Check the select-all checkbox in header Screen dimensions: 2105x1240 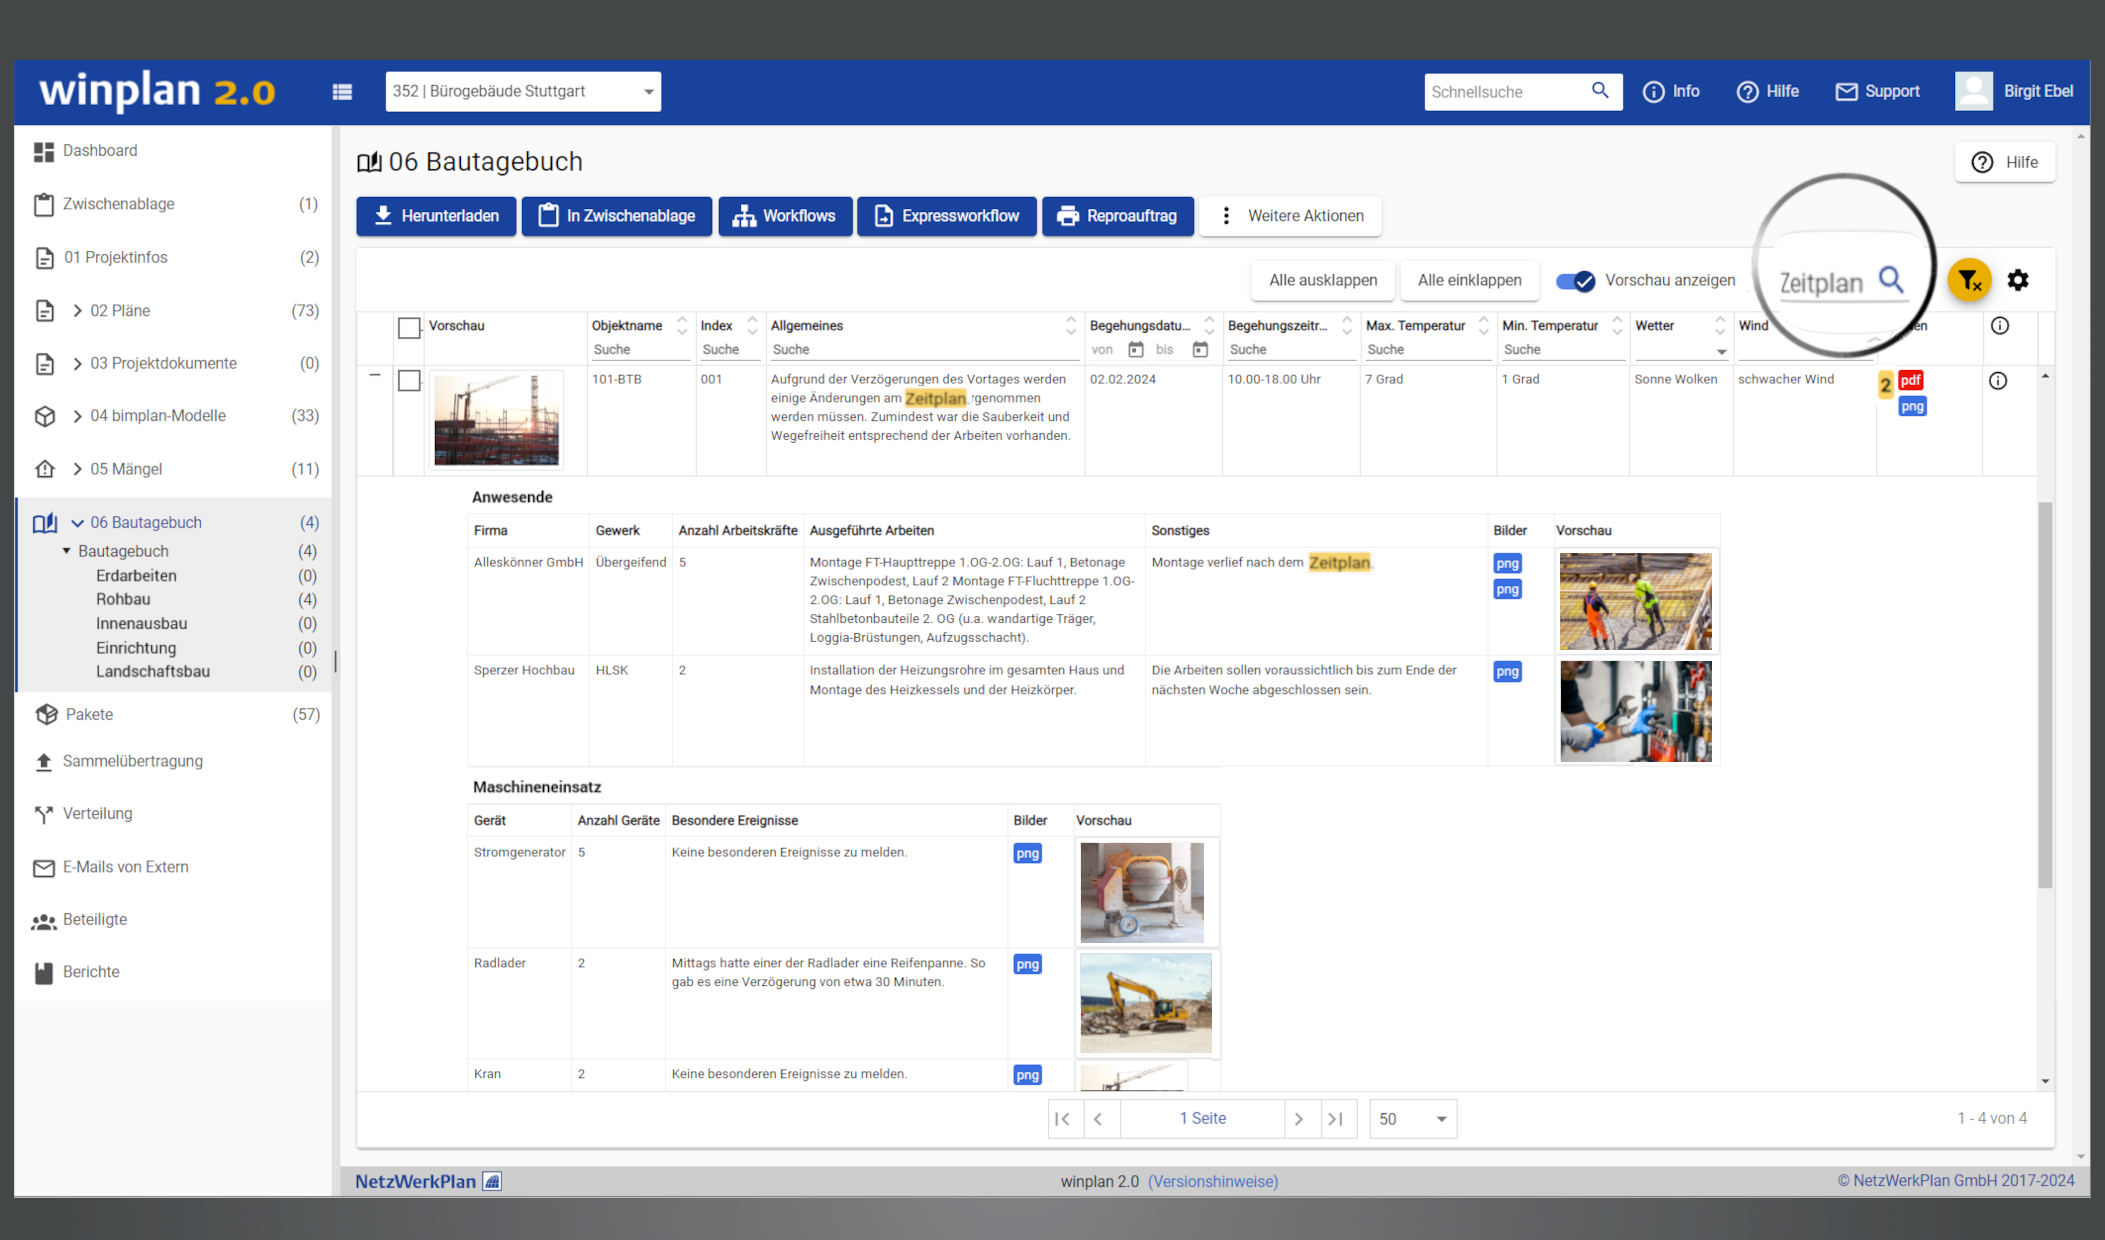click(x=409, y=327)
